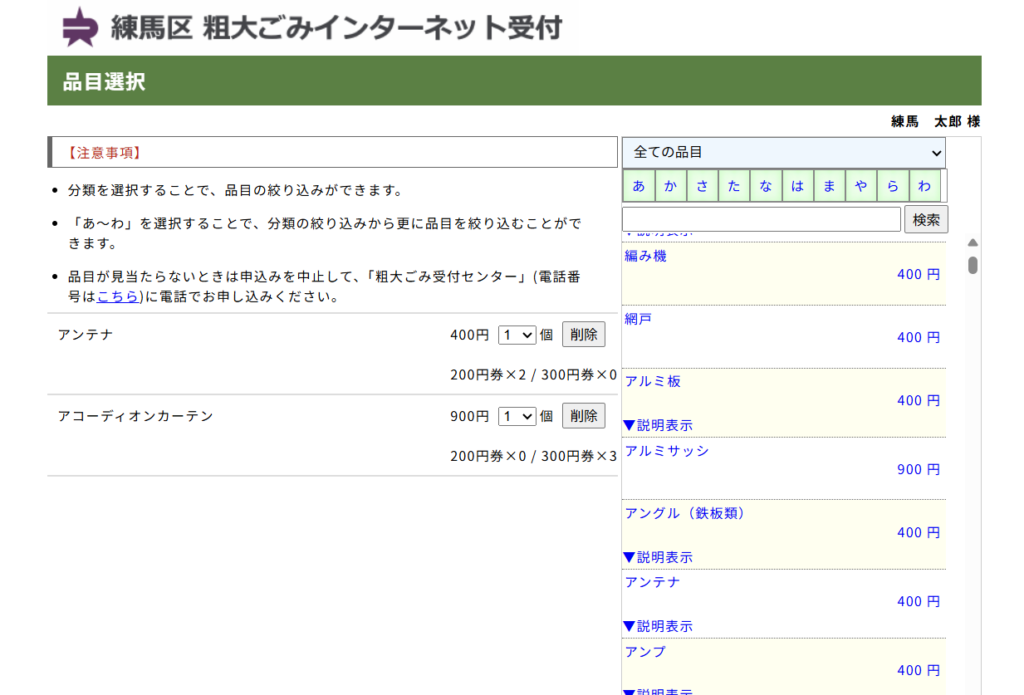Filter items by the あ kana tab
Screen dimensions: 1024x695
click(x=638, y=186)
